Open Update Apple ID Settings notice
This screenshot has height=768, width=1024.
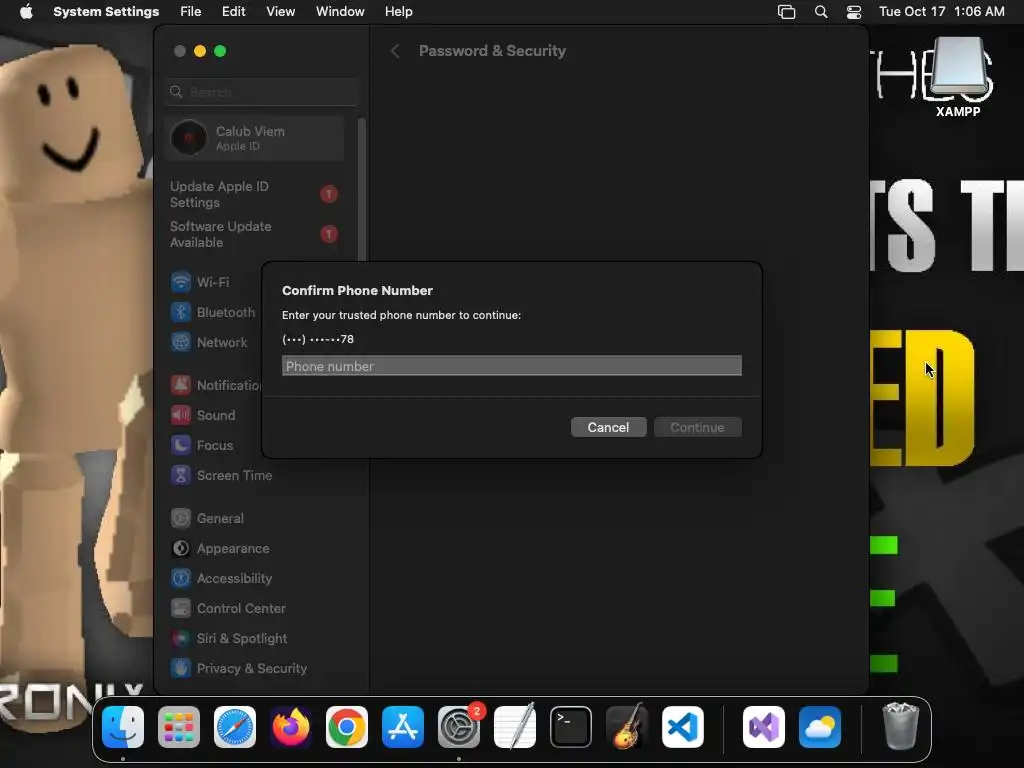(255, 195)
